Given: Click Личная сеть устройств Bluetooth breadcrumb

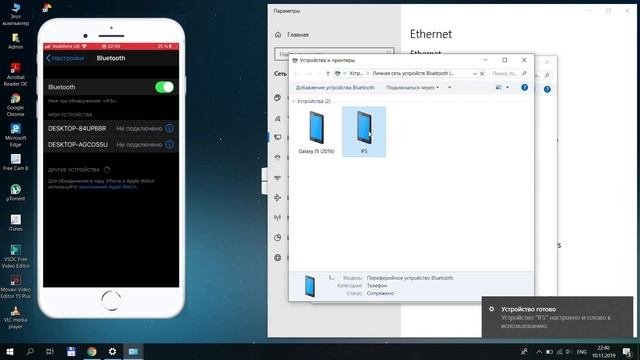Looking at the screenshot, I should coord(413,73).
